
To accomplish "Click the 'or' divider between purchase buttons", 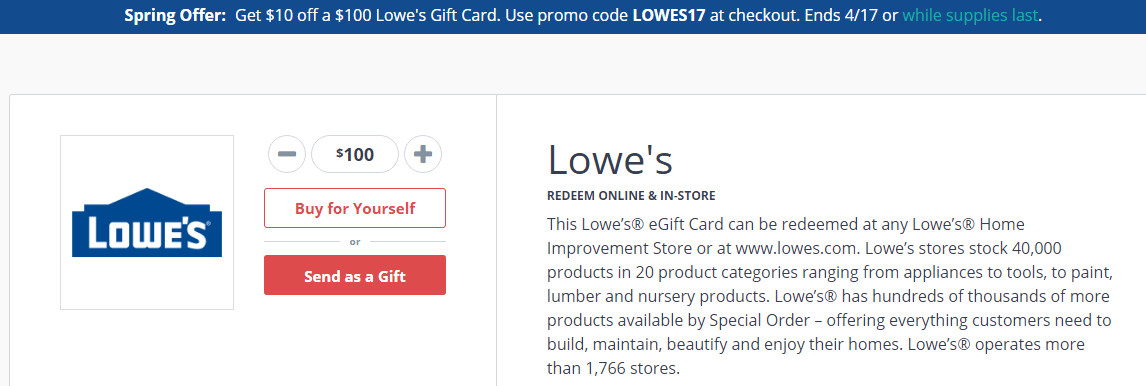I will coord(355,241).
